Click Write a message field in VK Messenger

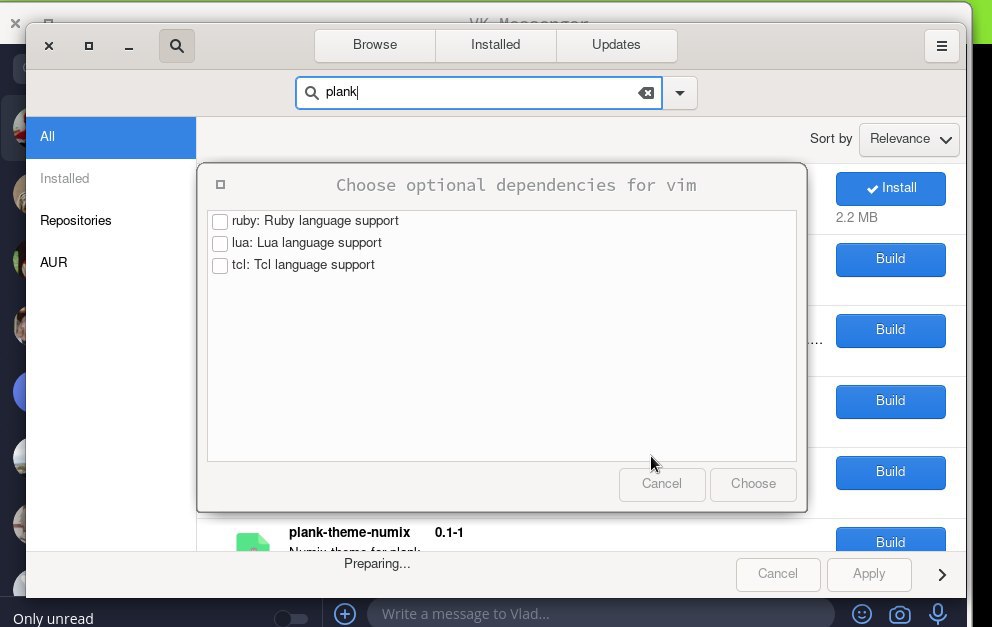[x=601, y=614]
